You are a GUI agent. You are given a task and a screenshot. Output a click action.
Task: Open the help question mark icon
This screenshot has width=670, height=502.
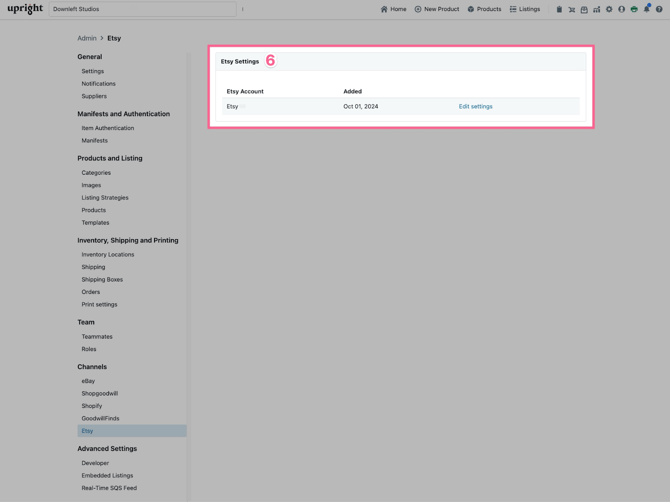[x=659, y=9]
